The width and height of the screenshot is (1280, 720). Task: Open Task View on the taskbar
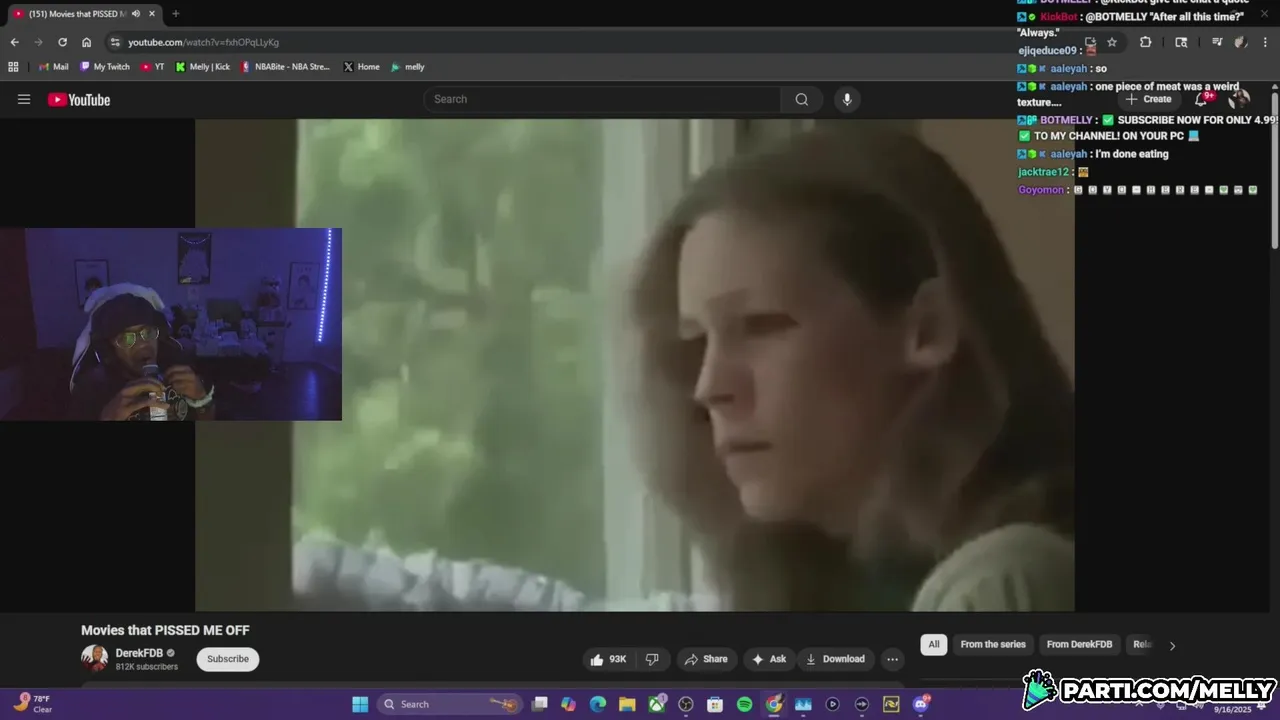click(x=540, y=704)
